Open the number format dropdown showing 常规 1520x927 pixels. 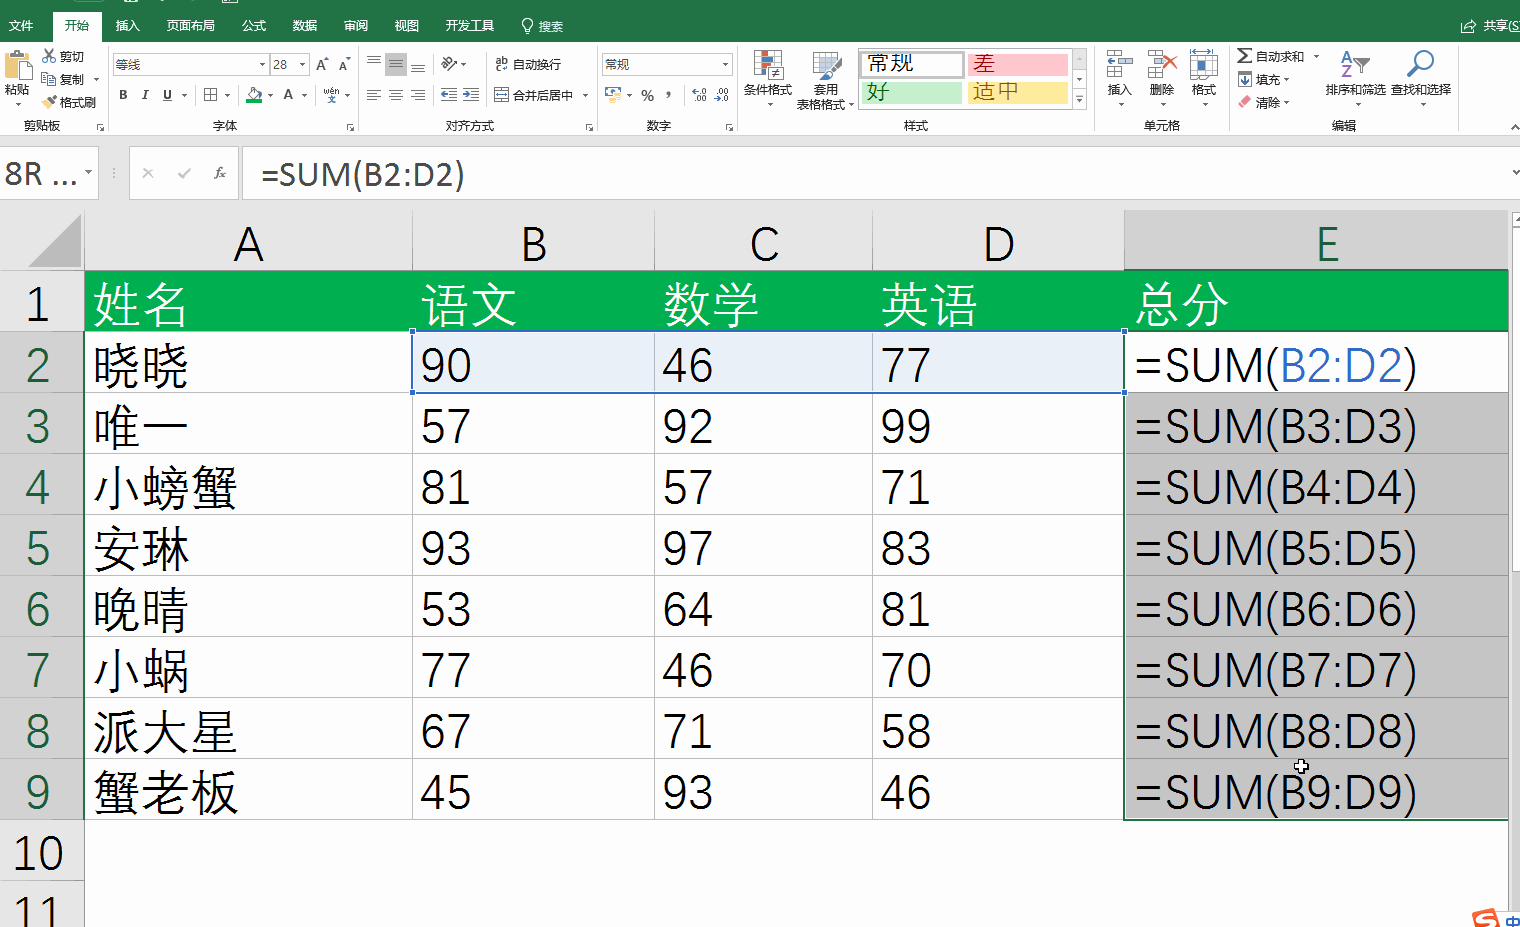tap(665, 63)
